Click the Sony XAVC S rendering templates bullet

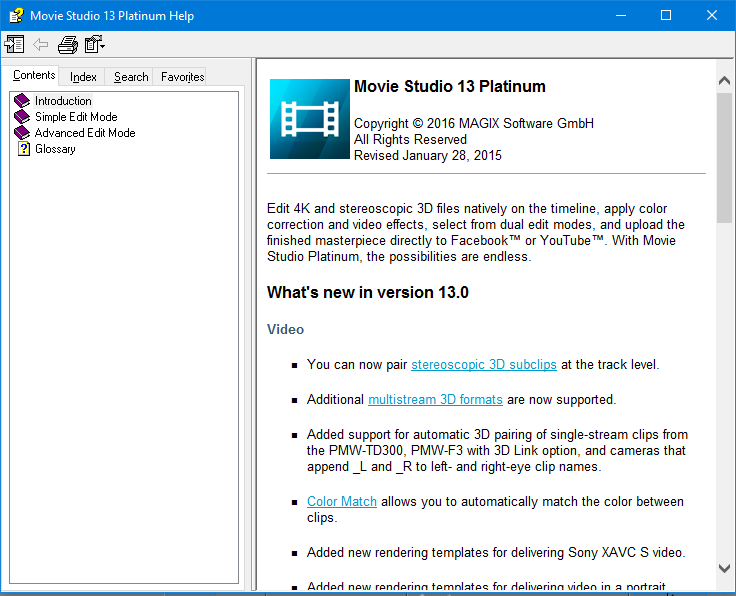[496, 553]
